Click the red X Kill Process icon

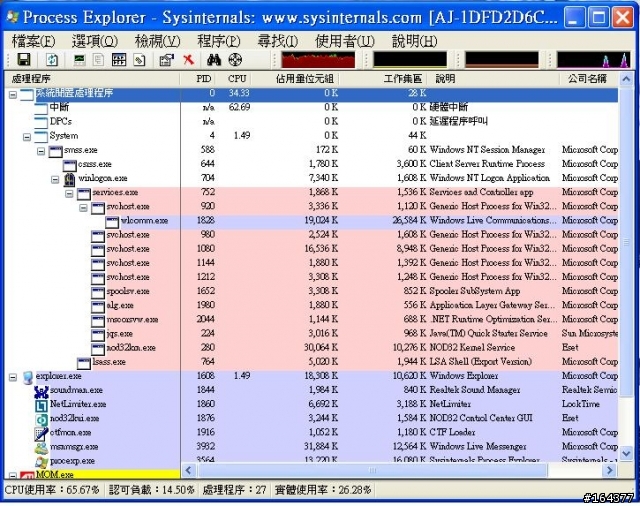(188, 60)
